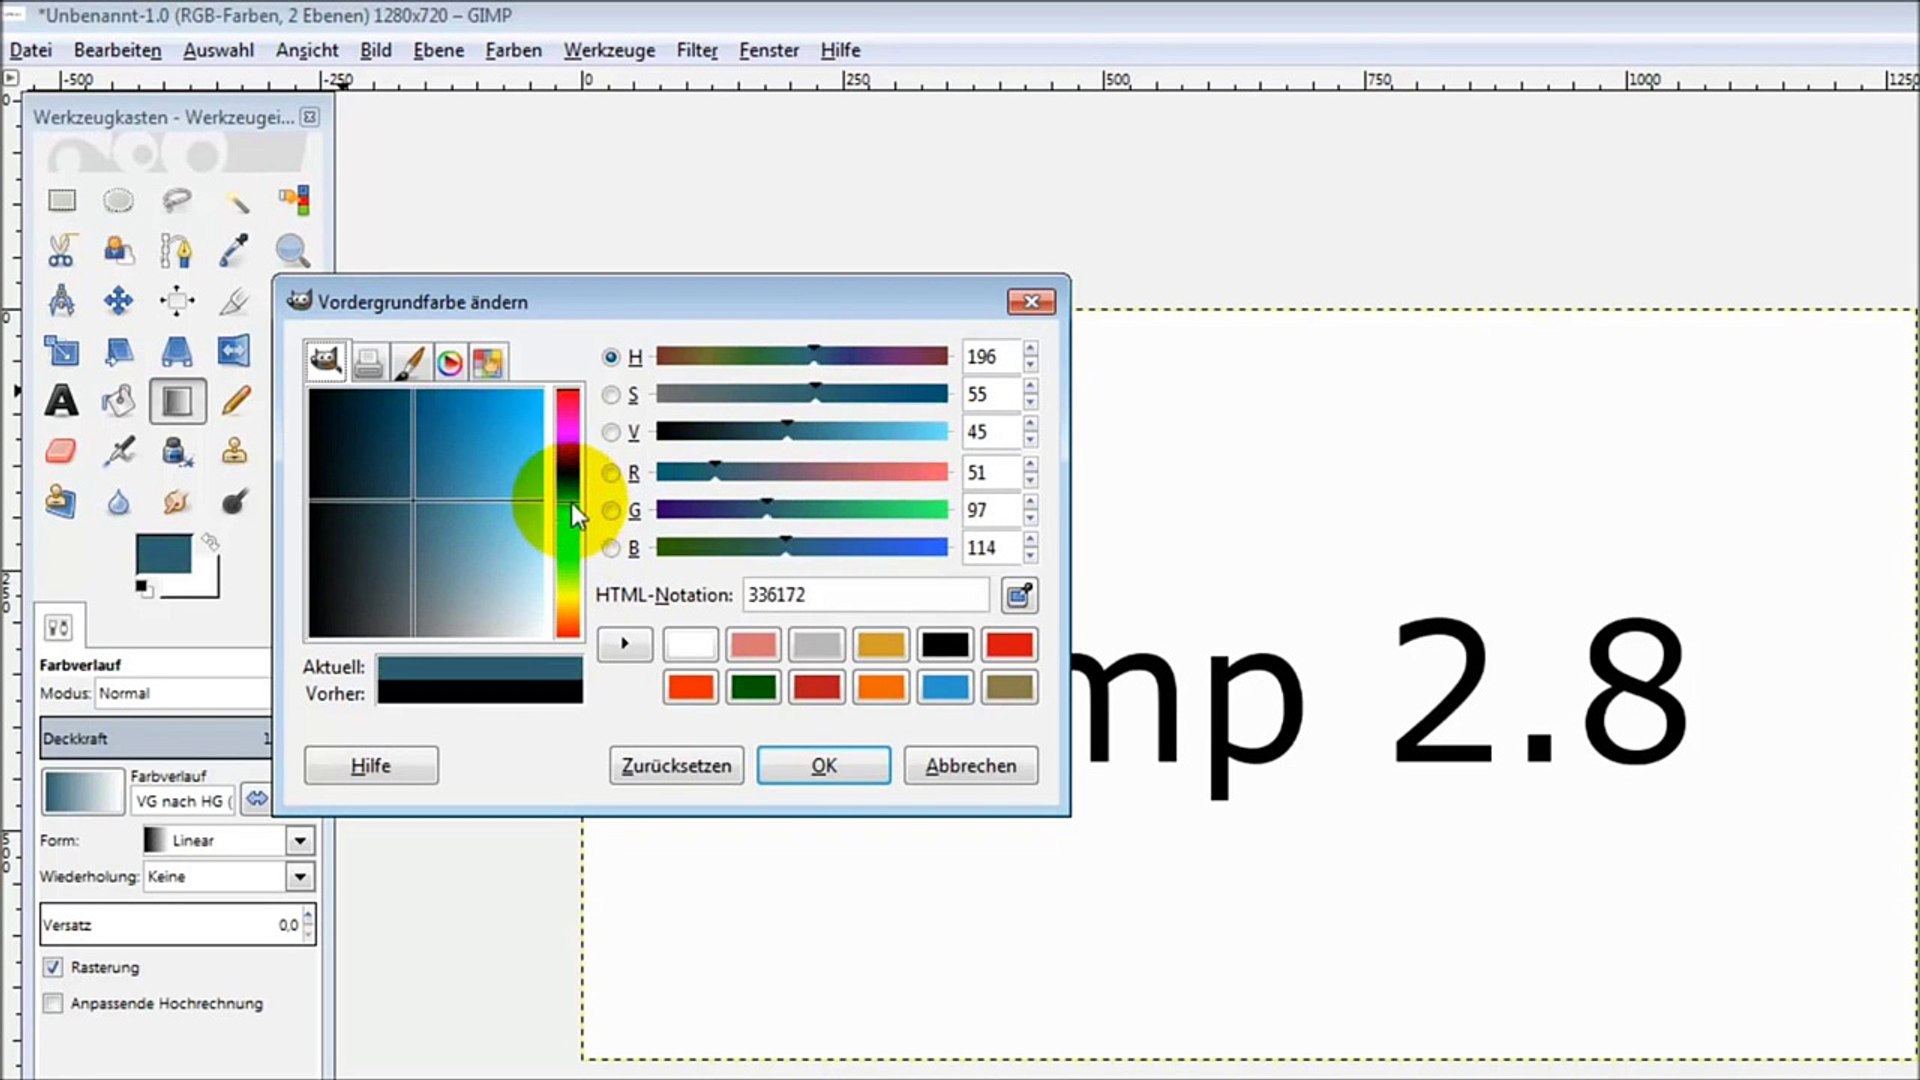Click the H value 196 spinner arrows
1920x1080 pixels.
point(1030,356)
